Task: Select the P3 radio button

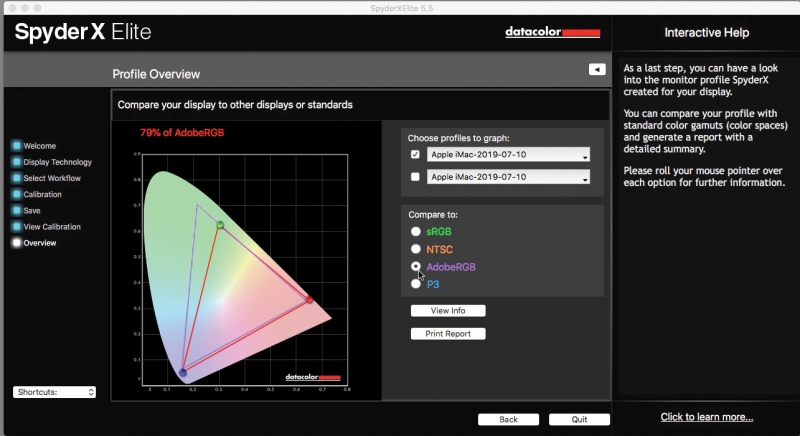Action: click(x=416, y=284)
